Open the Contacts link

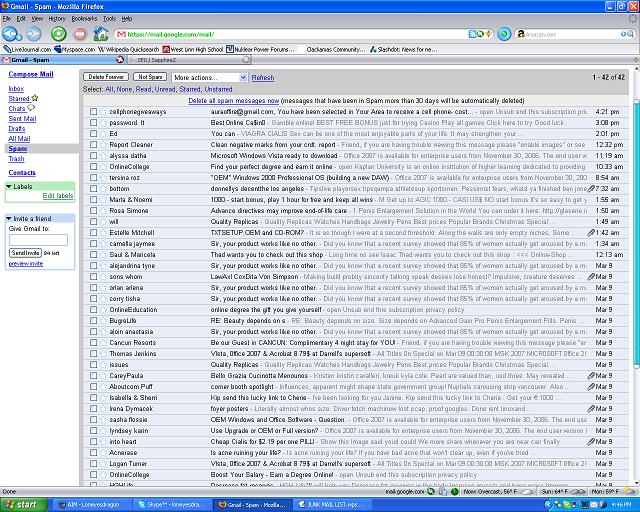(22, 173)
